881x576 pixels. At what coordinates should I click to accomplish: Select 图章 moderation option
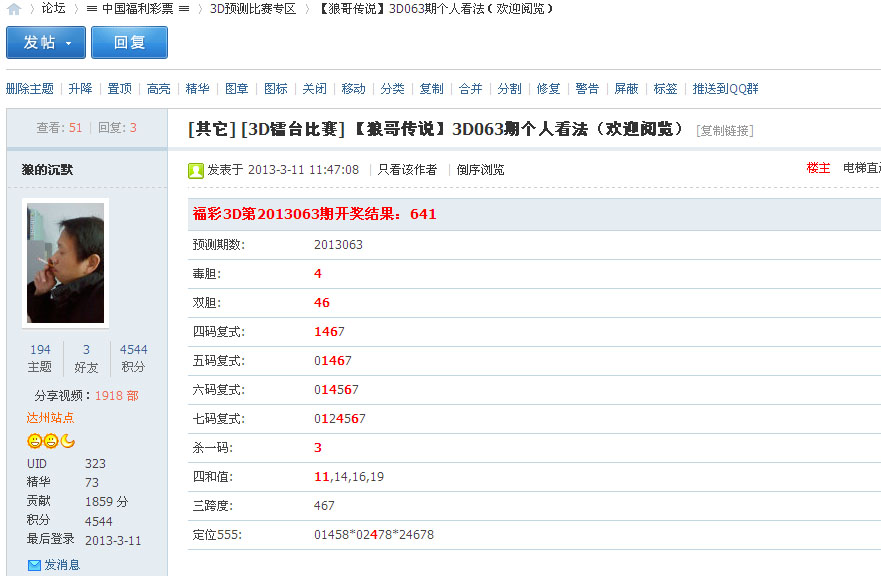237,88
